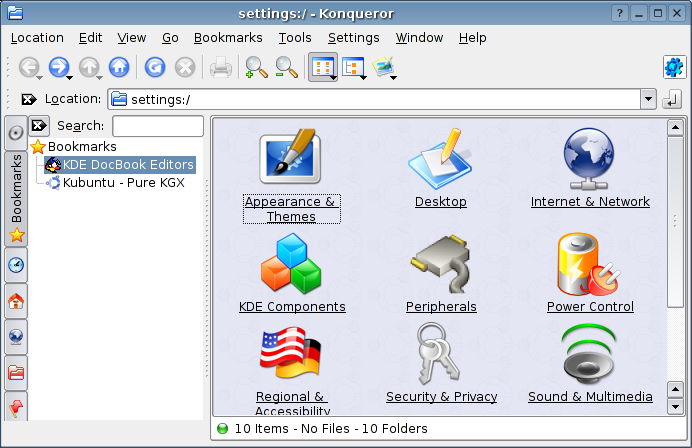Click the vertical scrollbar thumb
The height and width of the screenshot is (448, 692).
pos(675,222)
